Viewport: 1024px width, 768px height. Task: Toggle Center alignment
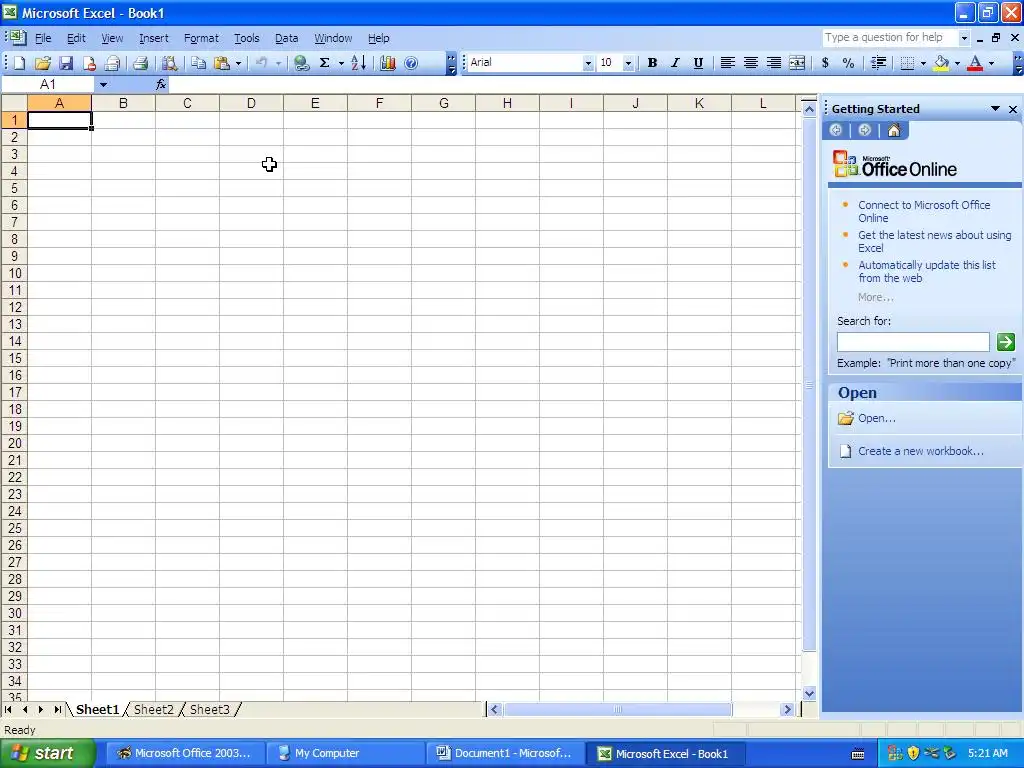point(751,63)
